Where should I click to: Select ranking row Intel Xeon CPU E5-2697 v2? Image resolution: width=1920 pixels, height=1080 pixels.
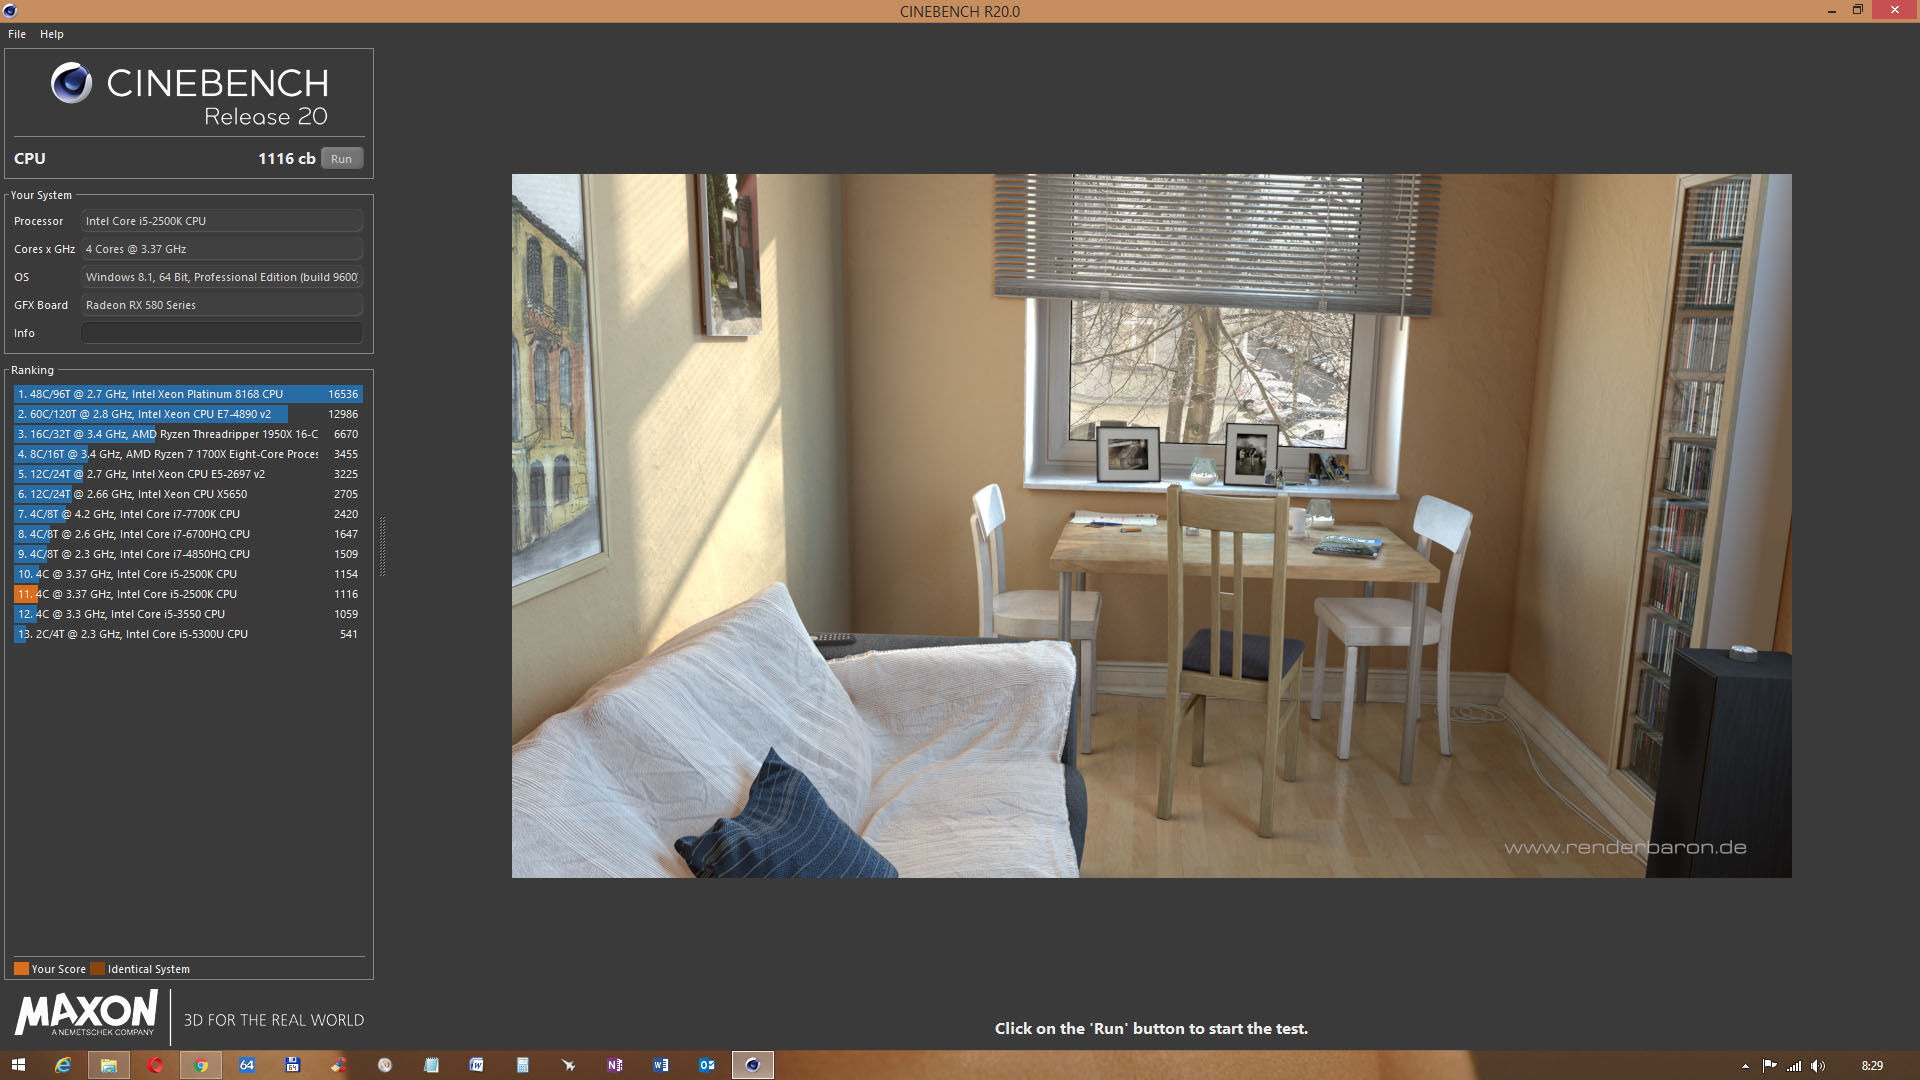[x=188, y=474]
